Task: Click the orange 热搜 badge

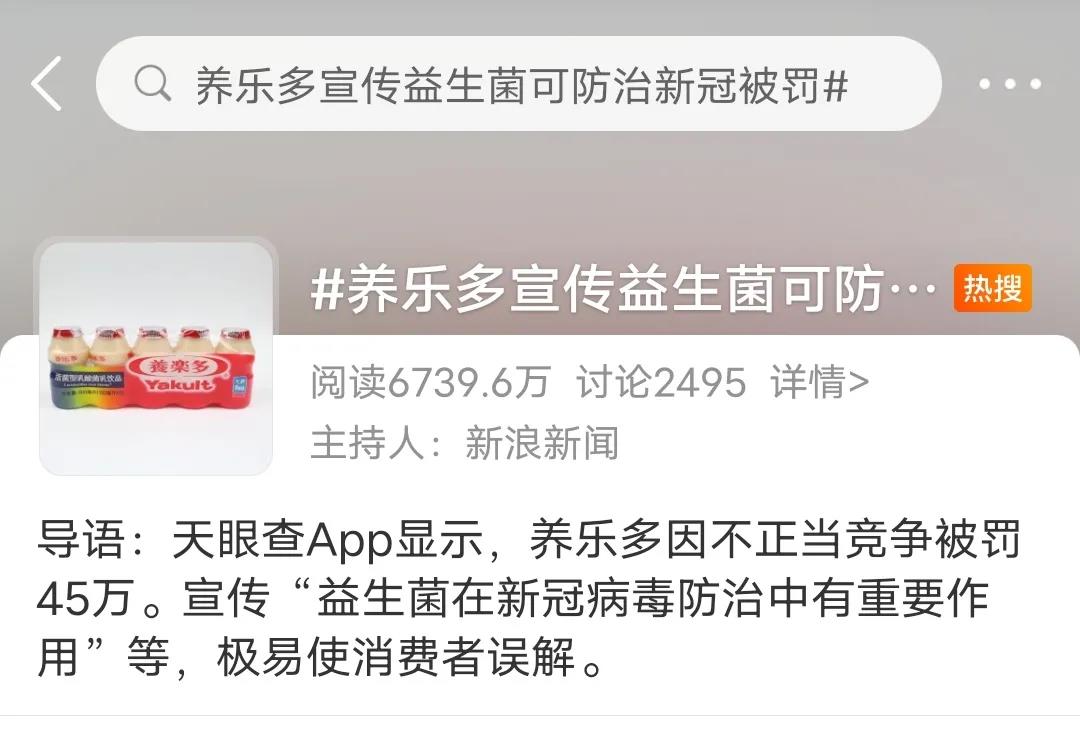Action: point(993,288)
